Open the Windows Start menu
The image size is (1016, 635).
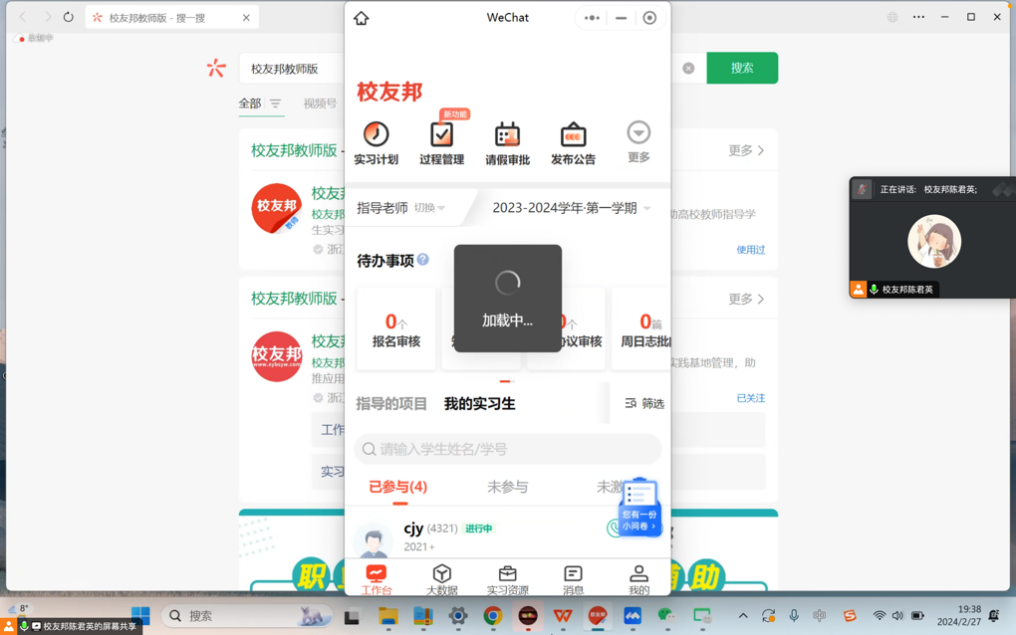pos(141,616)
